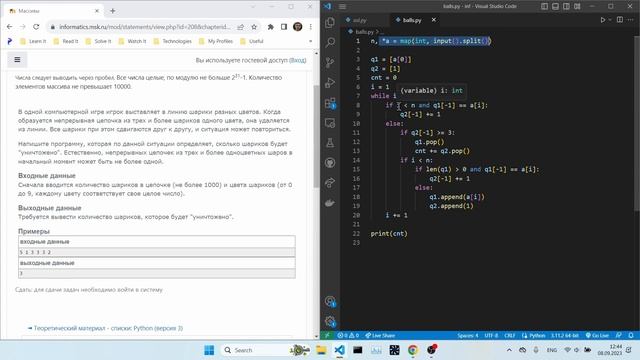The image size is (640, 360).
Task: Go back in the Chrome browser
Action: pyautogui.click(x=9, y=27)
